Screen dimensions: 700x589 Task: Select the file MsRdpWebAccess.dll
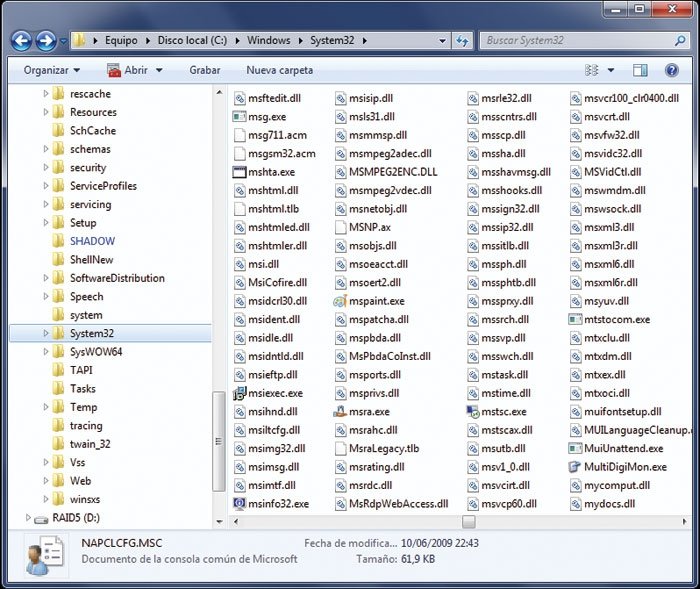392,504
